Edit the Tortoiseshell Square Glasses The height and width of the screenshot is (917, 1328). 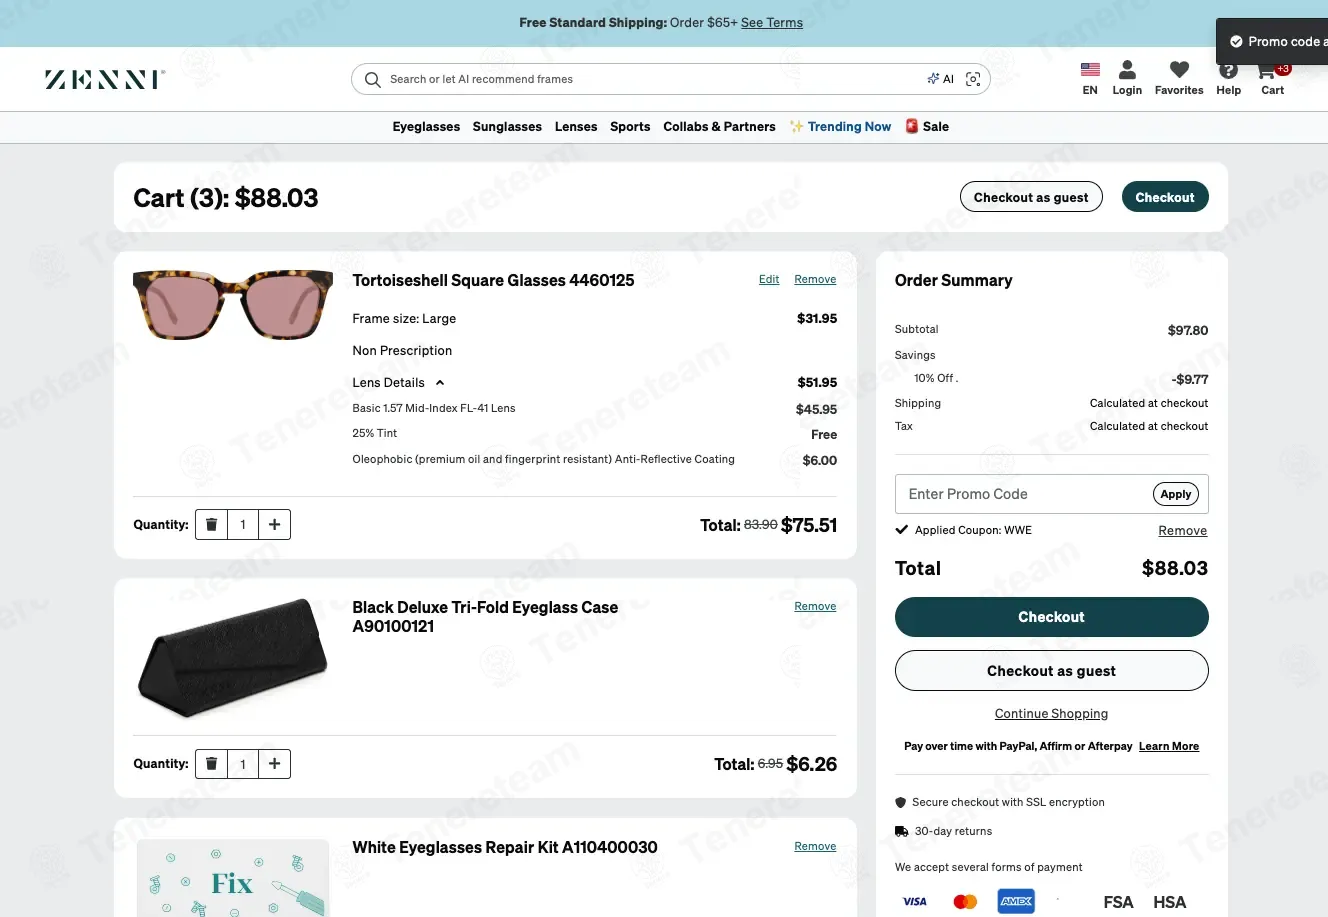coord(769,280)
